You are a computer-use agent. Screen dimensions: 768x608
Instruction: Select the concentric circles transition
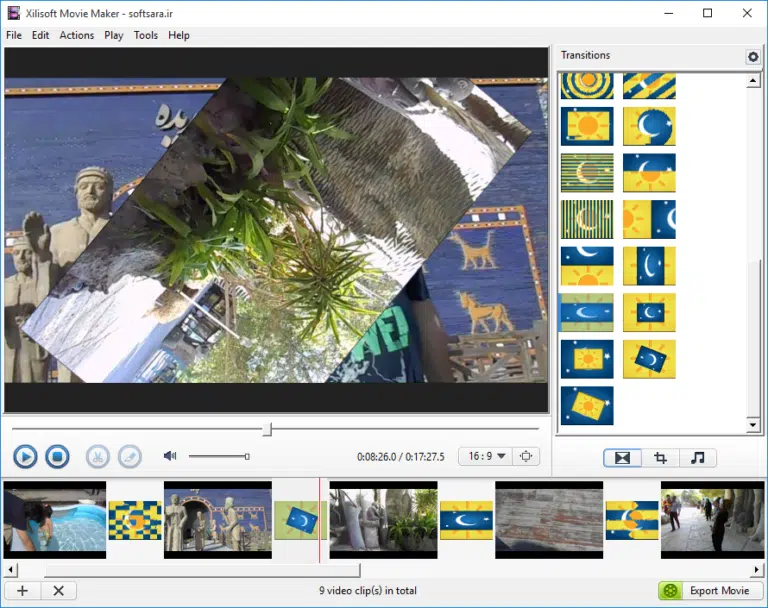click(x=587, y=86)
